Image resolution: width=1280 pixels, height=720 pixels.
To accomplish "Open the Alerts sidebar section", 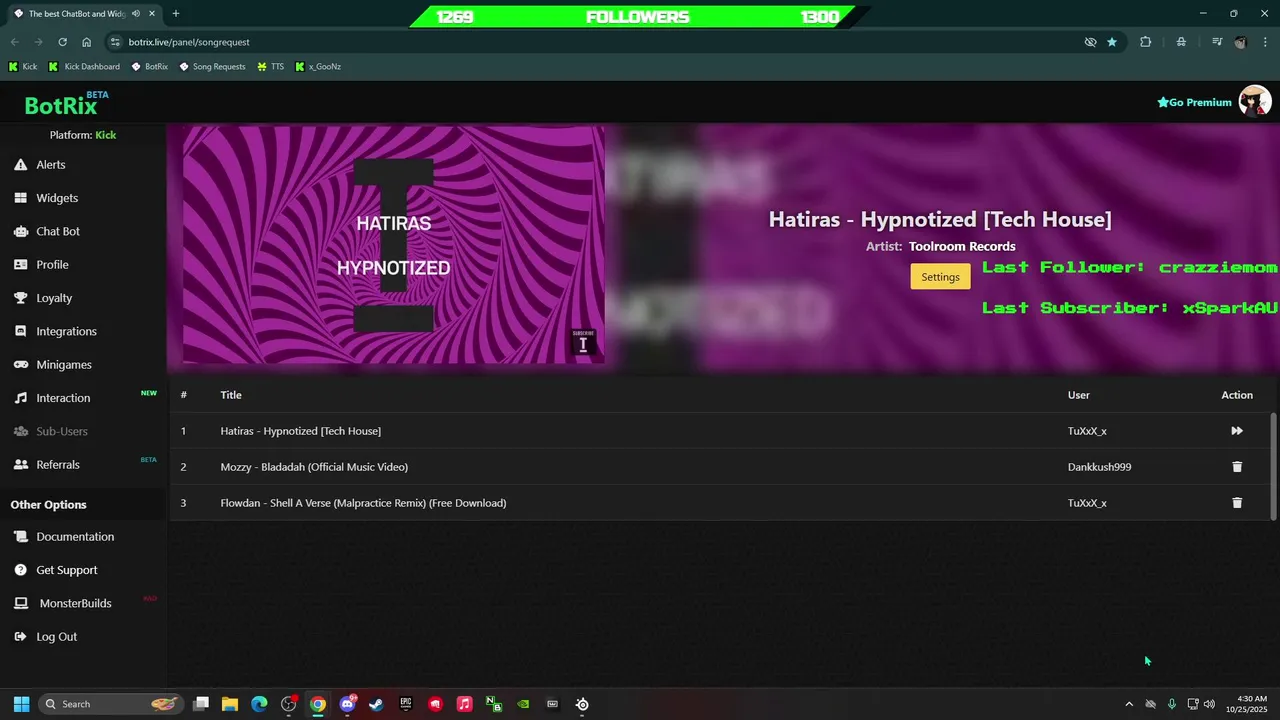I will (x=50, y=165).
